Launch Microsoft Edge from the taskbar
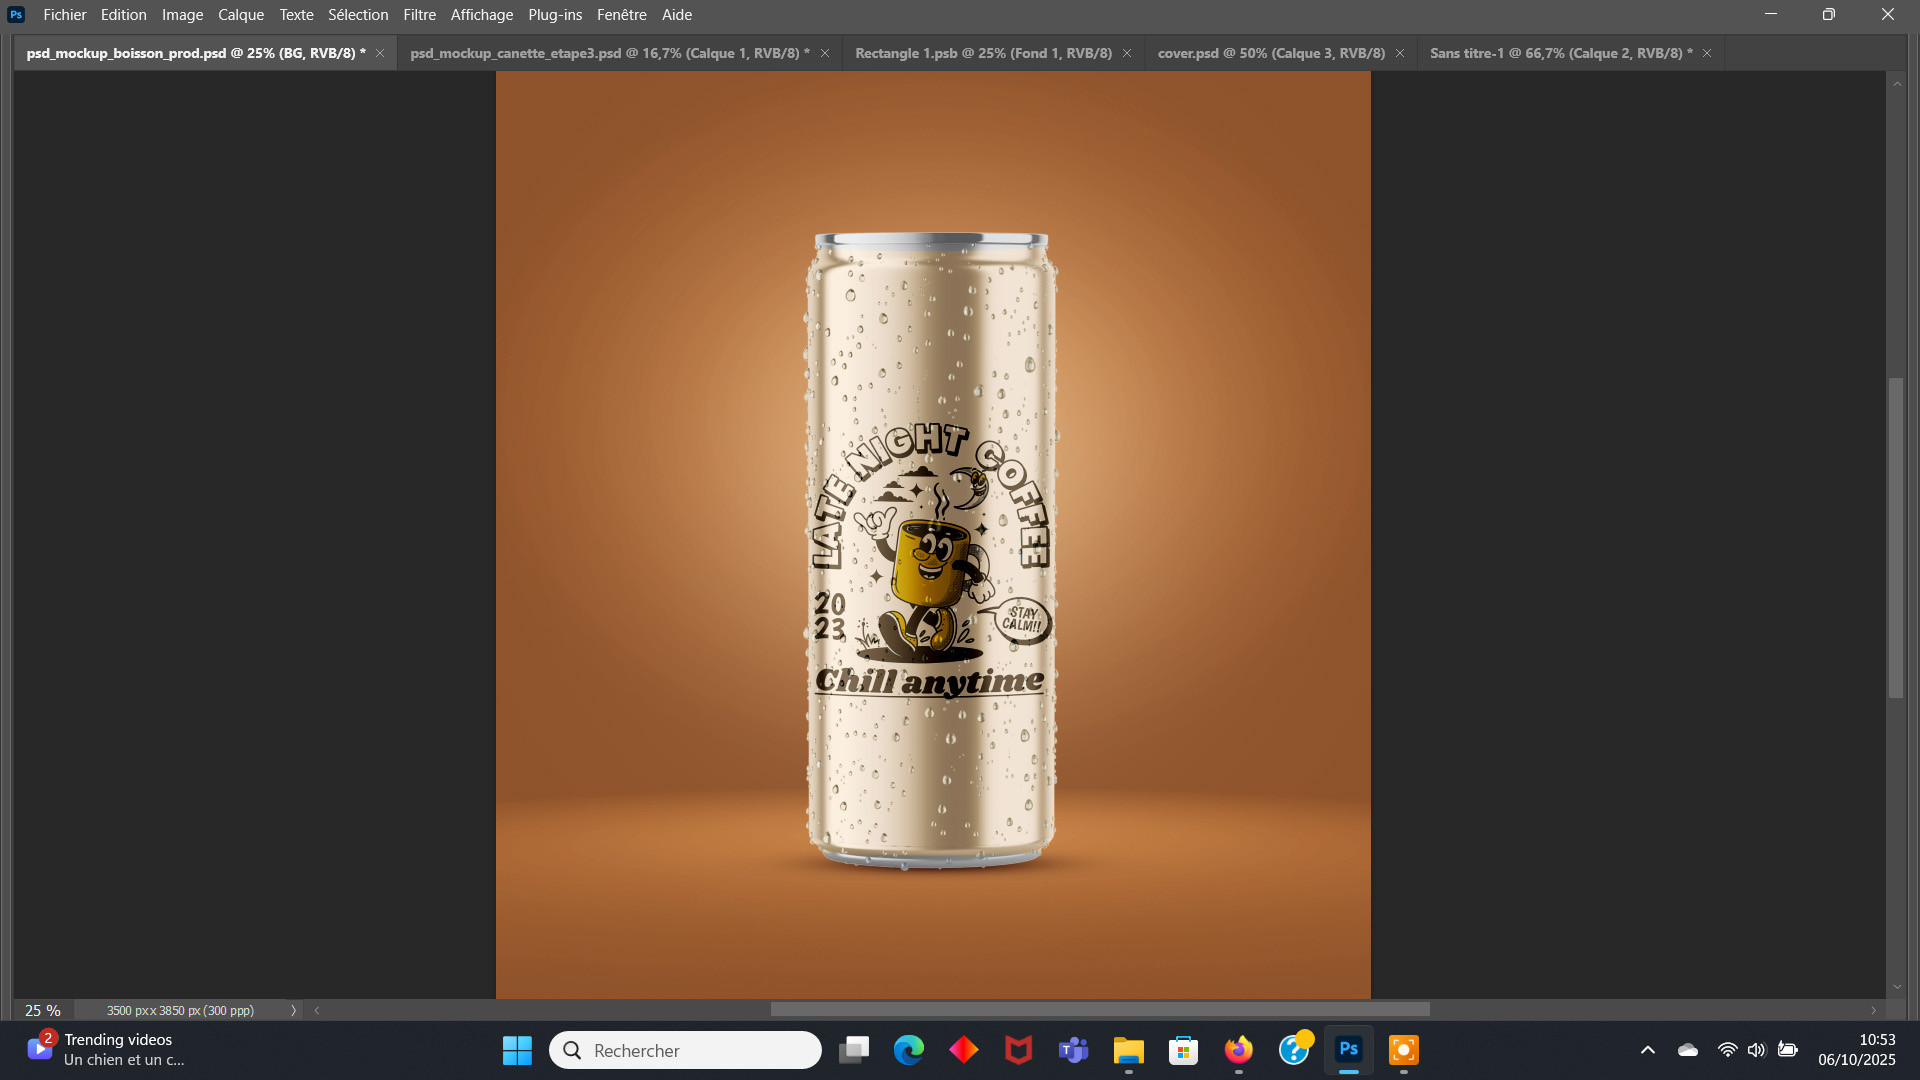The width and height of the screenshot is (1920, 1080). pyautogui.click(x=909, y=1050)
